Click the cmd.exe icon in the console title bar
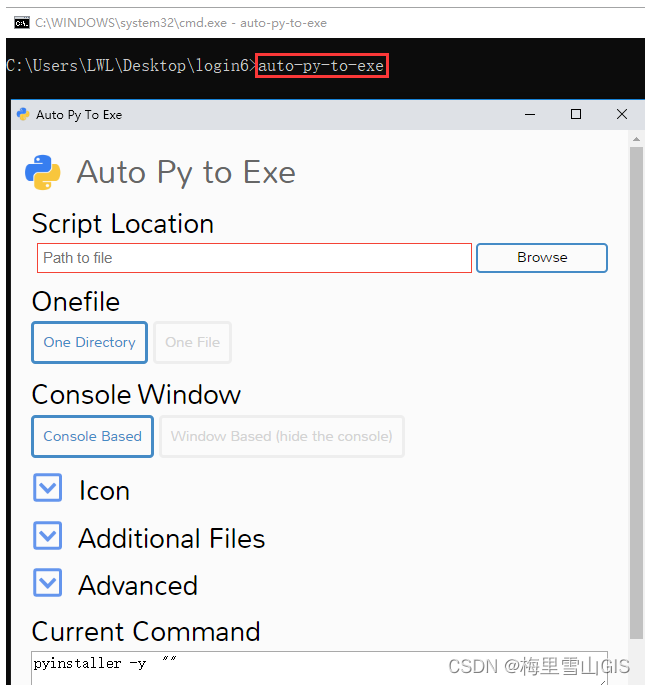 [22, 23]
